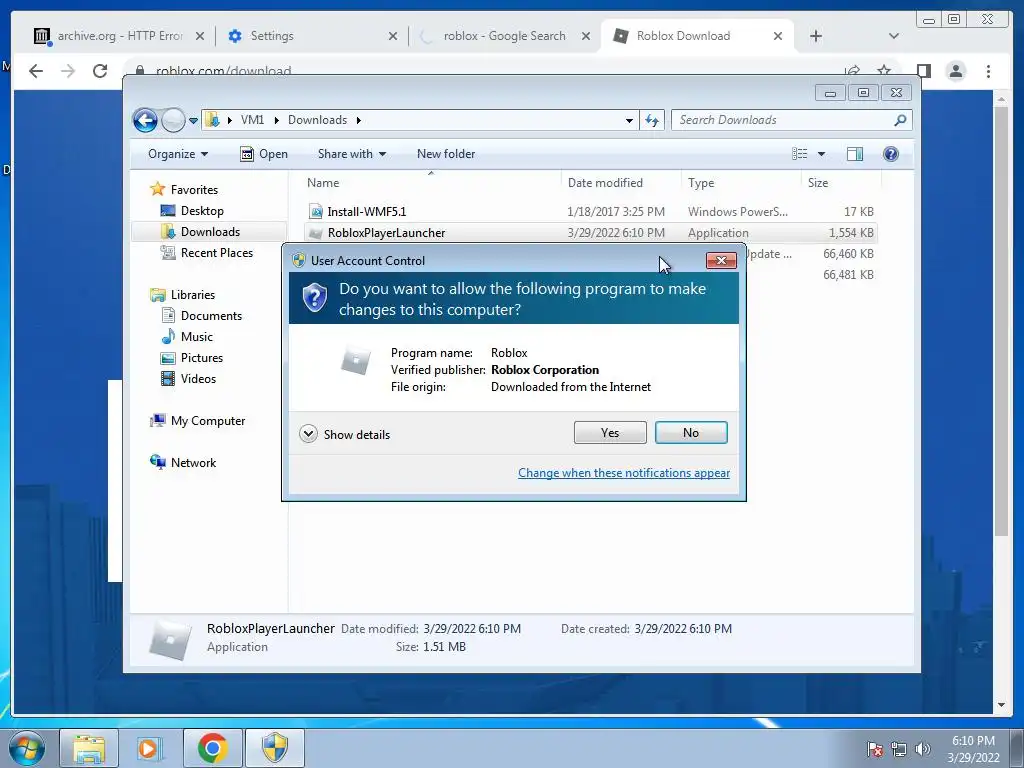This screenshot has height=768, width=1024.
Task: Go forward in the Explorer window
Action: (x=173, y=120)
